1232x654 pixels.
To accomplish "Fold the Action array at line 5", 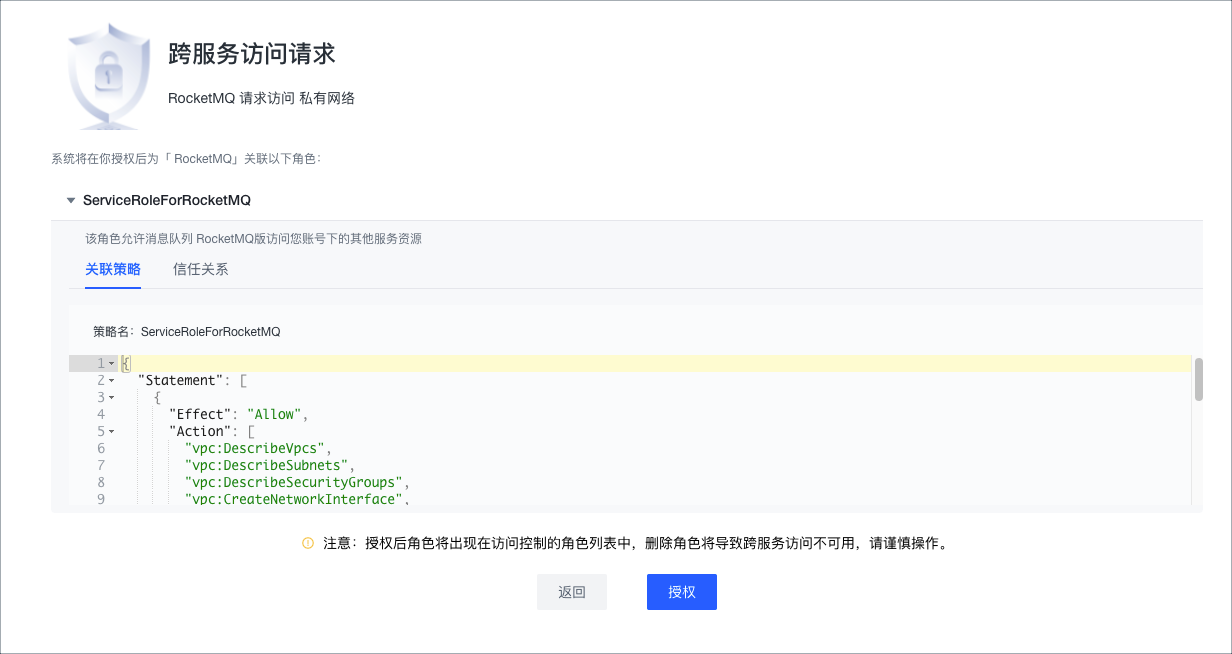I will click(111, 431).
